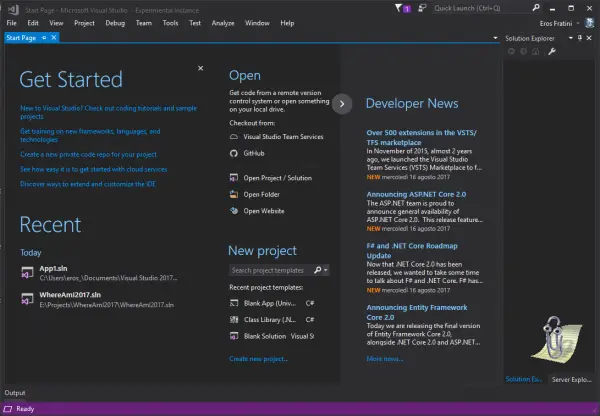
Task: Open the File menu
Action: pos(11,23)
